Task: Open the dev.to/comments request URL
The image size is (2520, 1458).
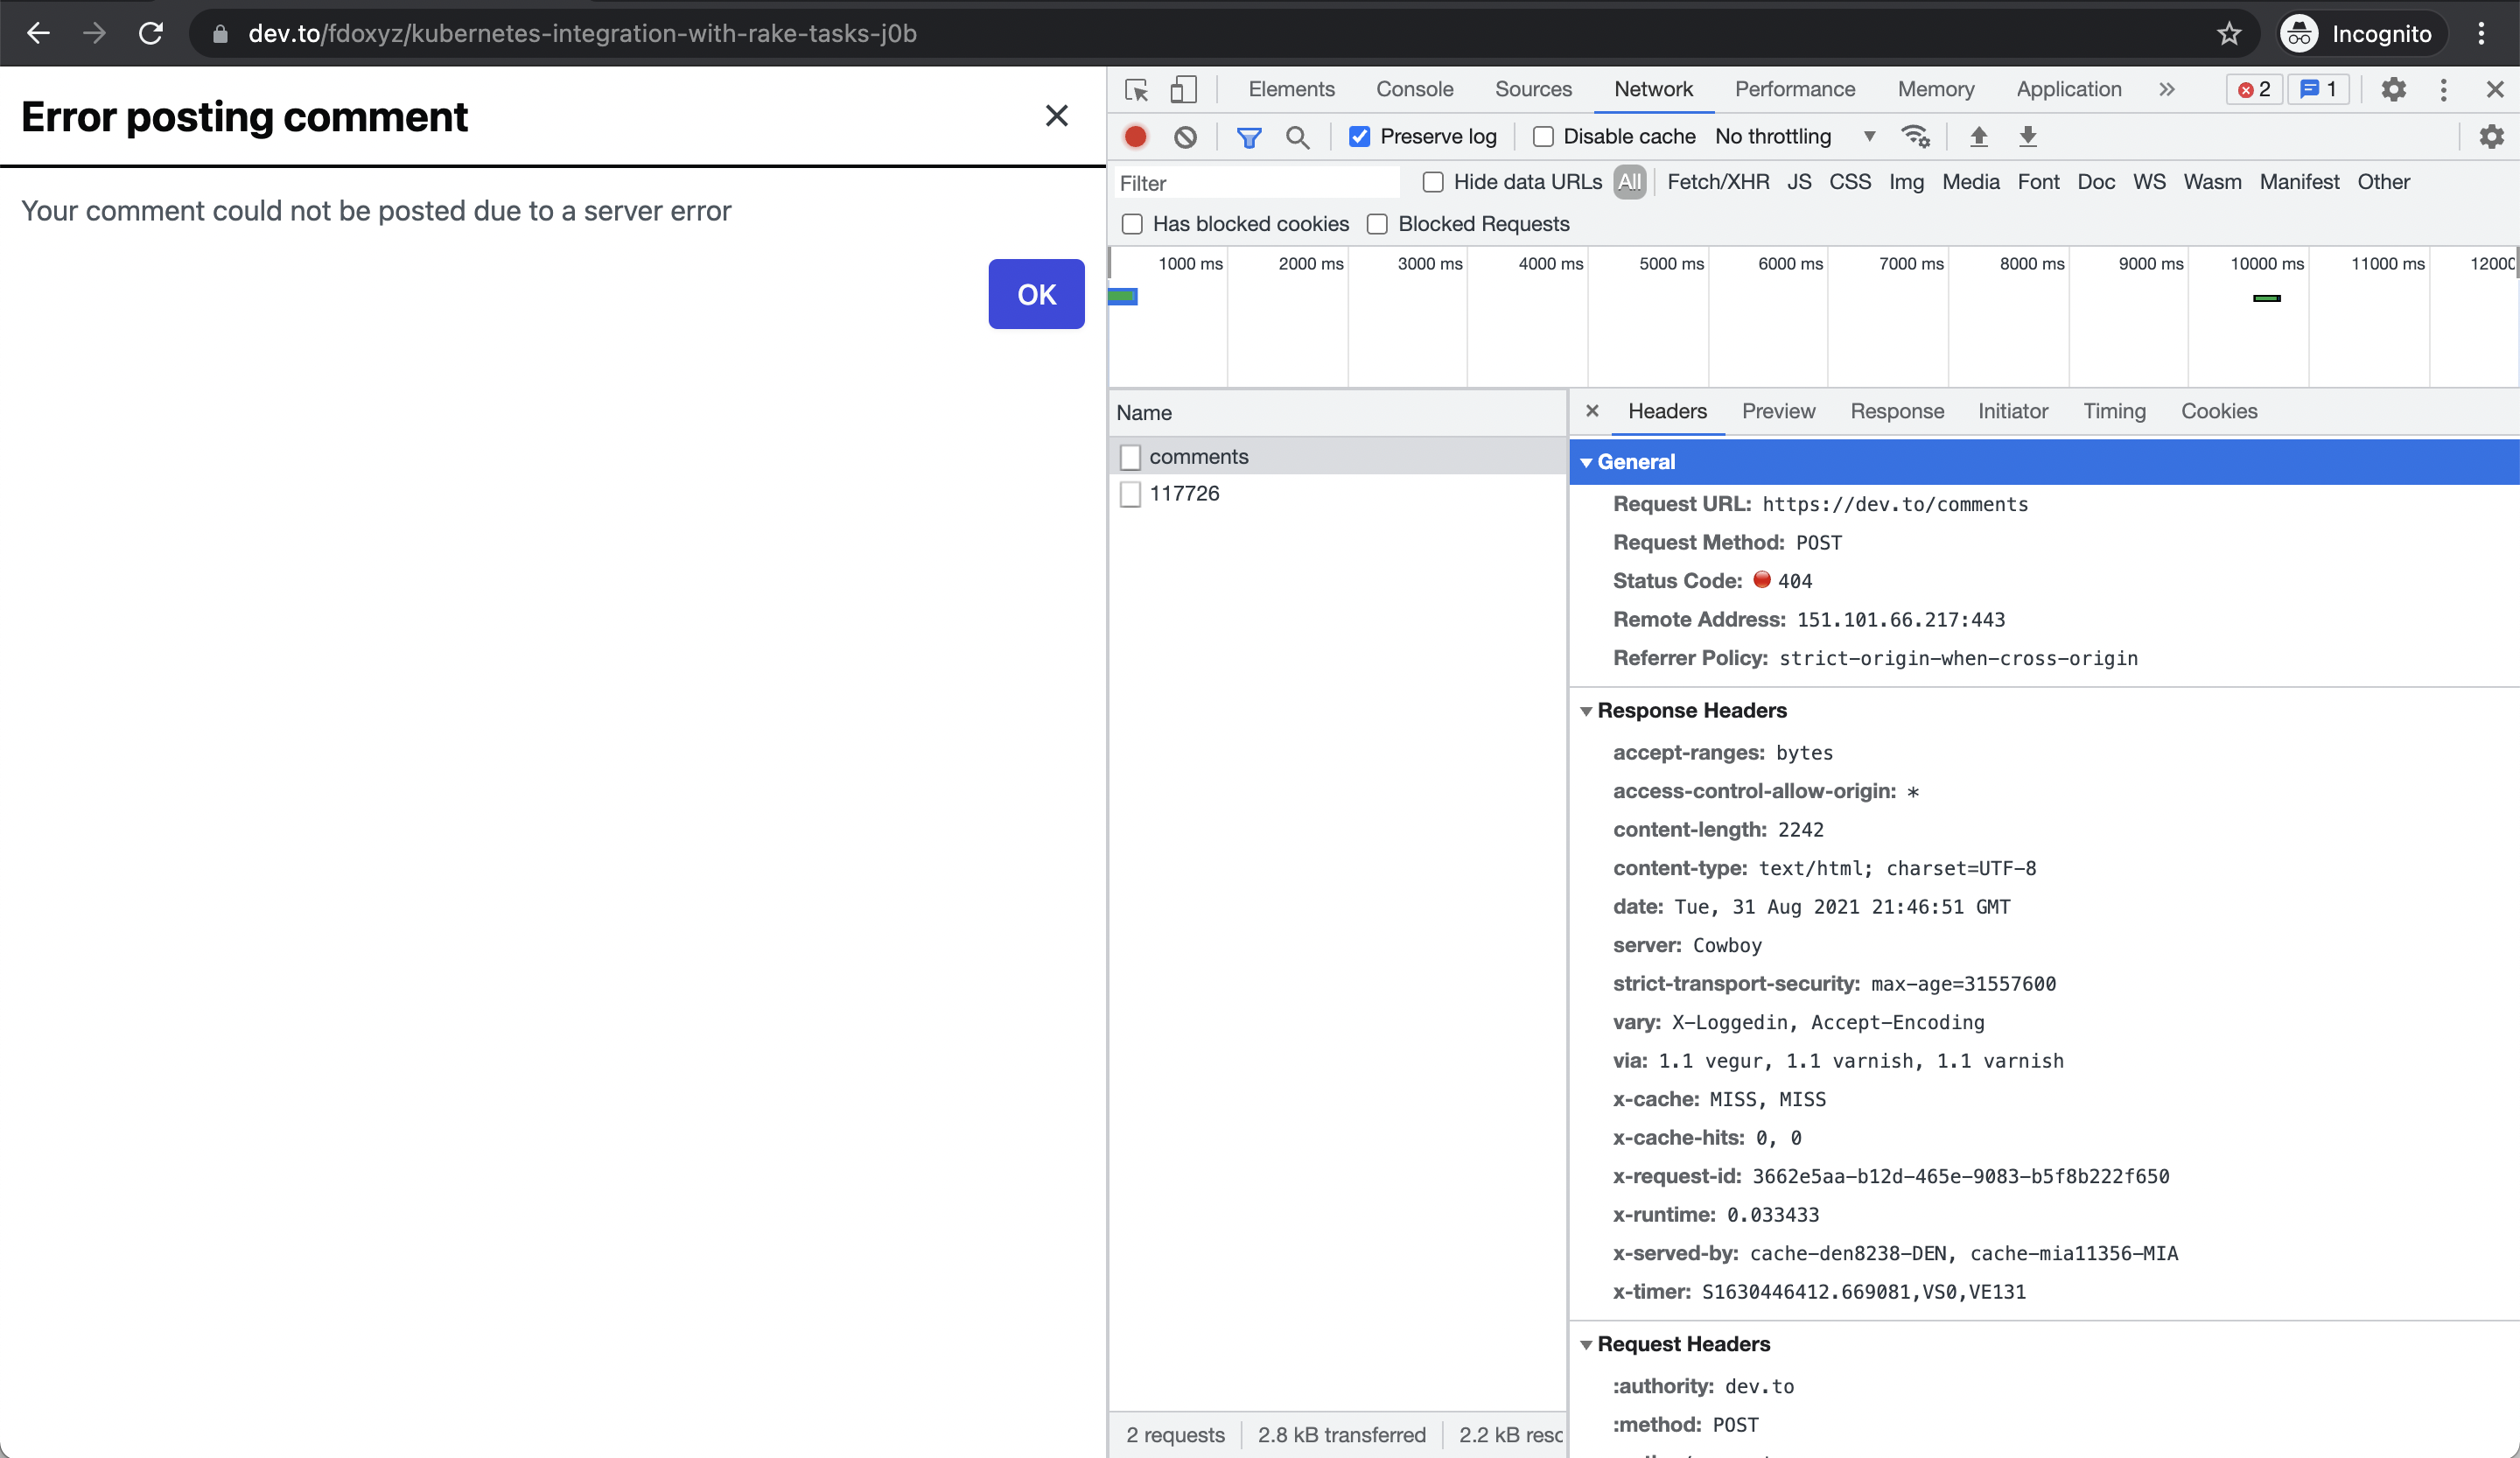Action: (1896, 504)
